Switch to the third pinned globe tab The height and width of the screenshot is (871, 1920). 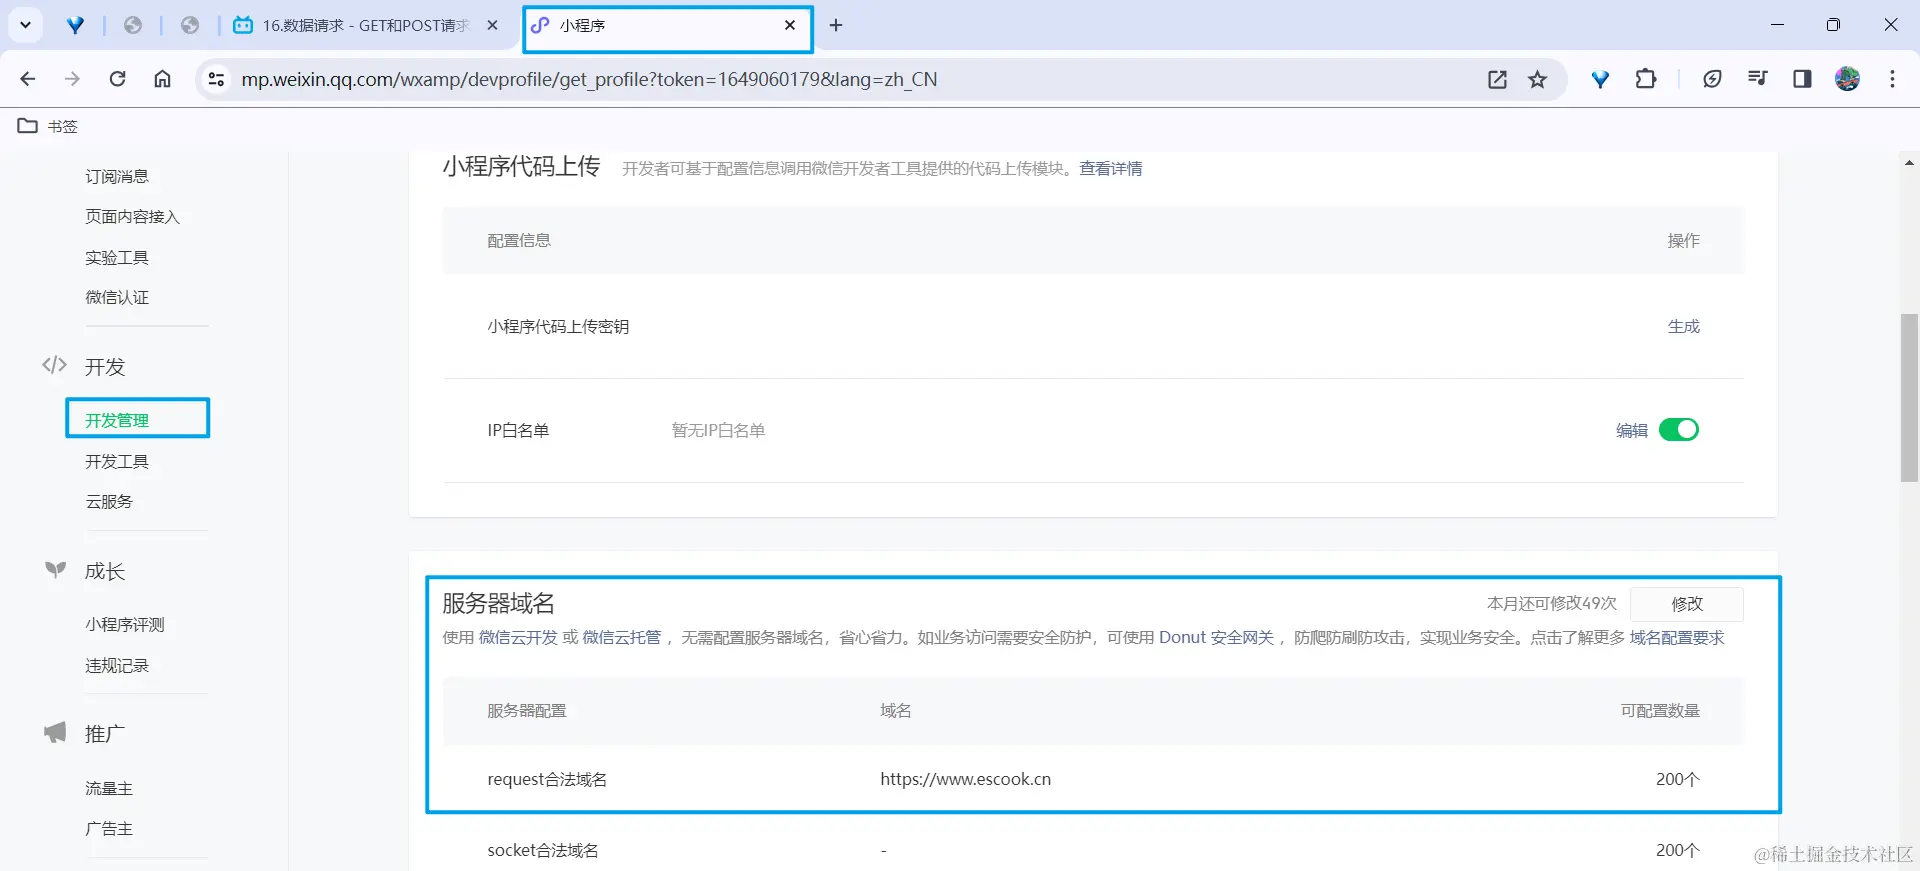coord(190,25)
